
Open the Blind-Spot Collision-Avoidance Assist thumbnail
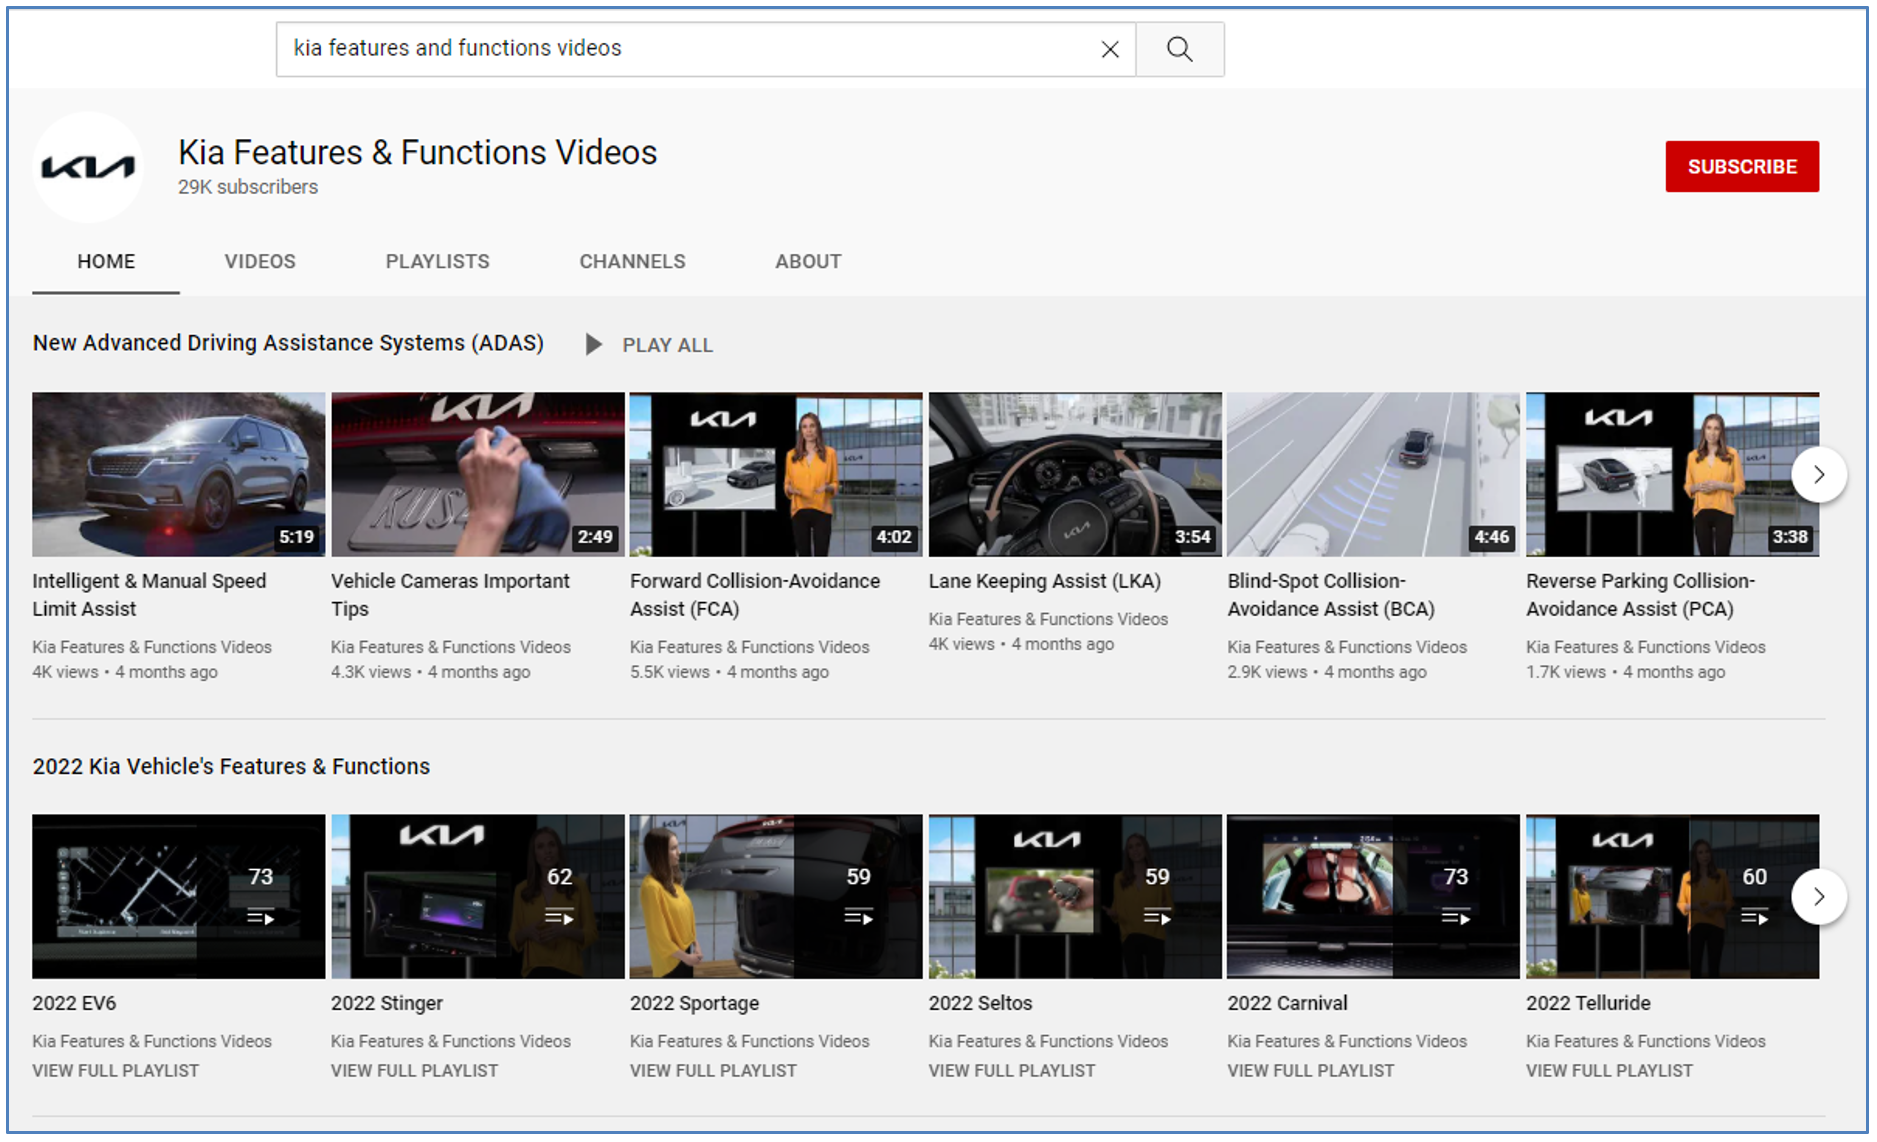tap(1373, 474)
